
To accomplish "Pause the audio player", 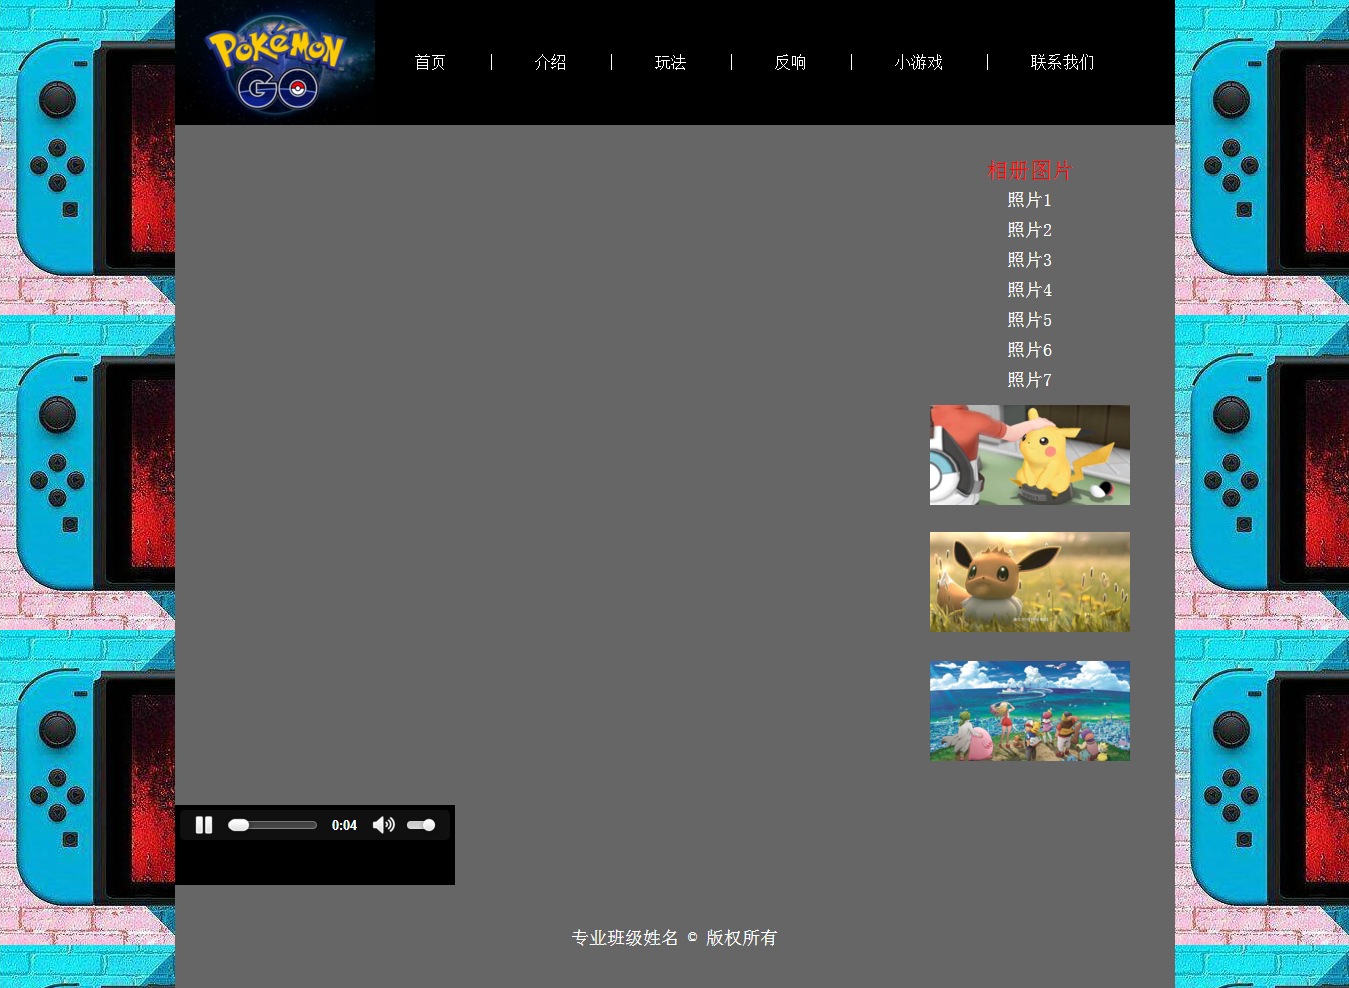I will [204, 825].
